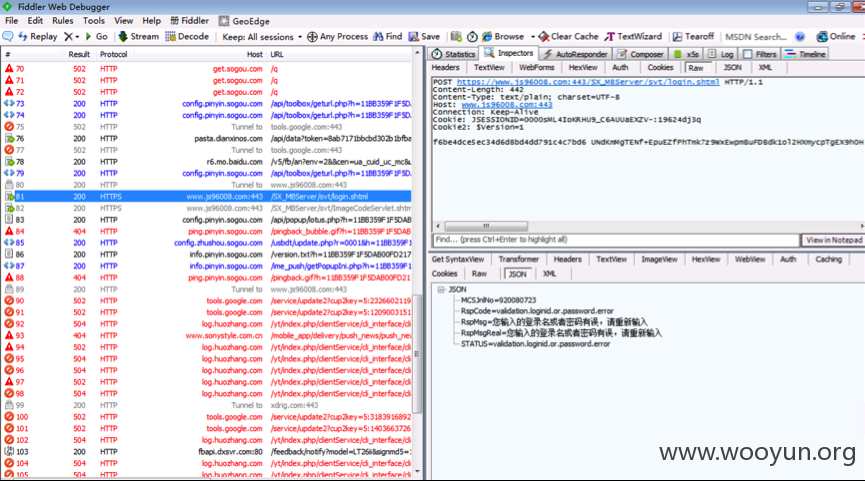Open the Help menu
The width and height of the screenshot is (865, 481).
click(152, 21)
